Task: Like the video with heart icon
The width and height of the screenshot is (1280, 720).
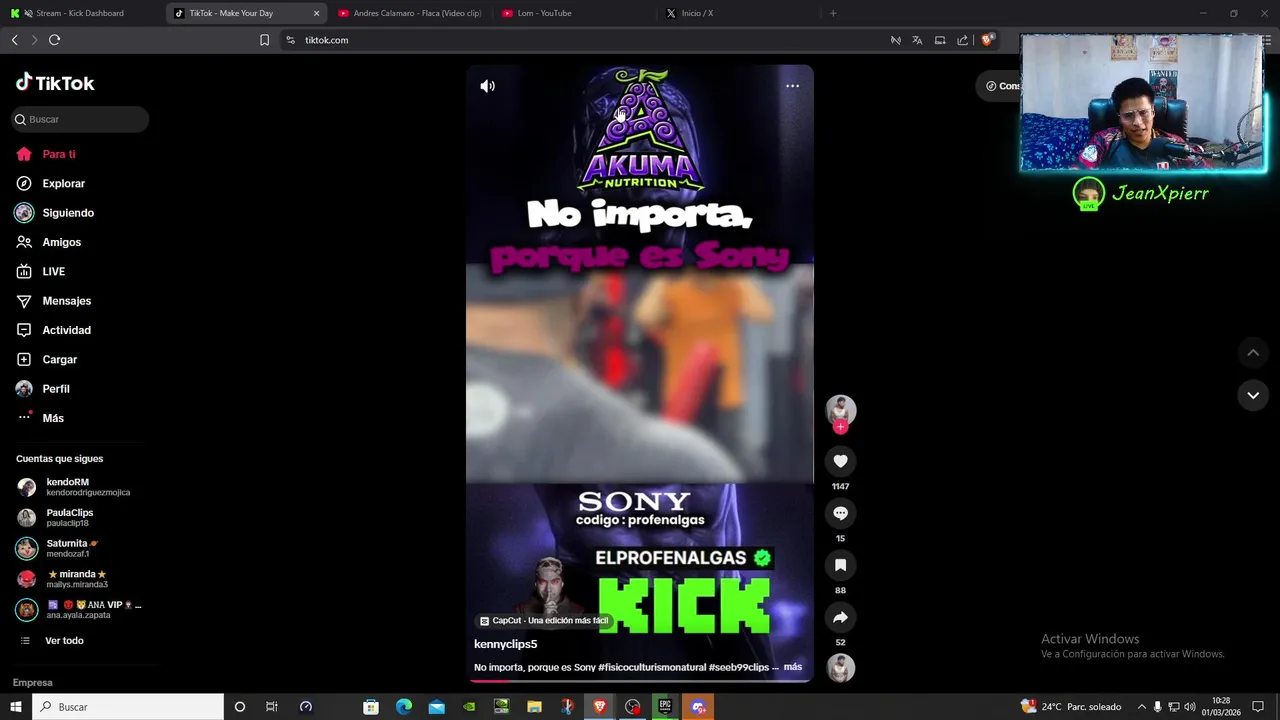Action: click(840, 461)
